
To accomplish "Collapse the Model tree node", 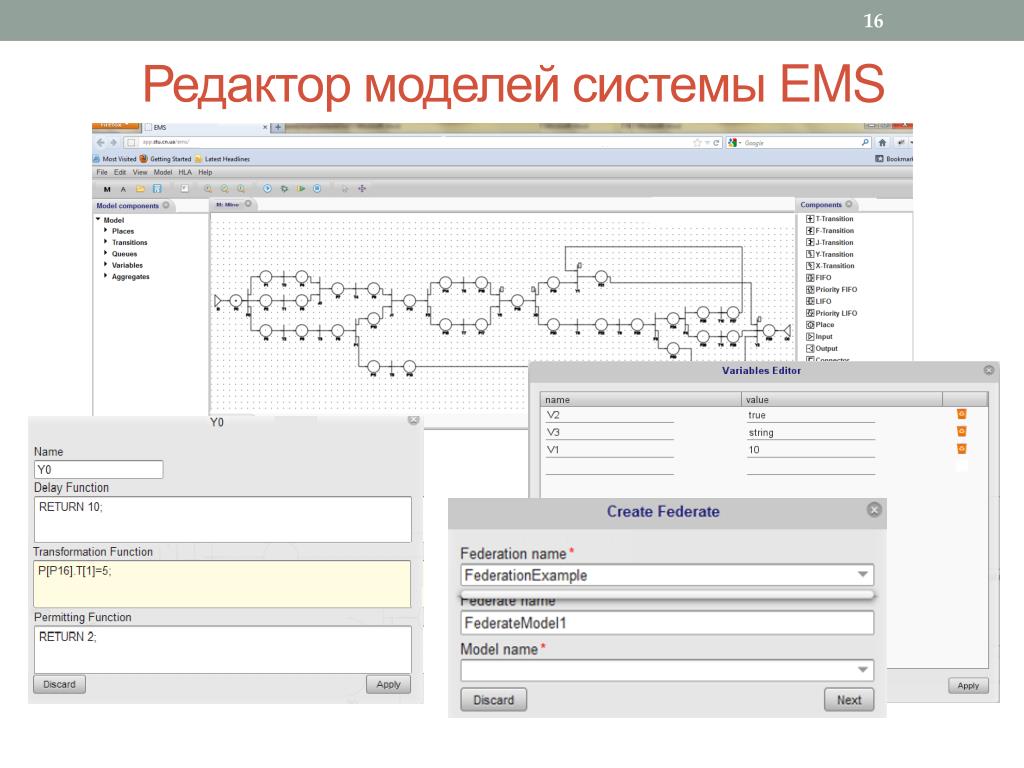I will 98,220.
